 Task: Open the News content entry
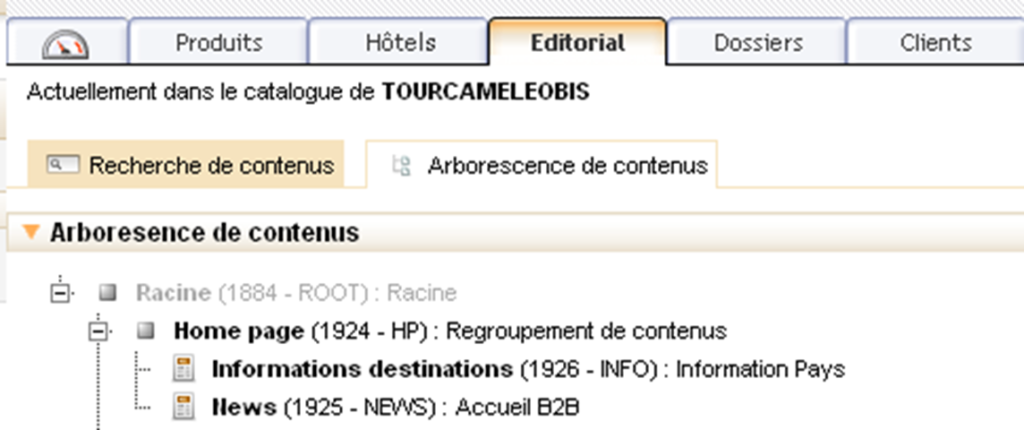[244, 407]
